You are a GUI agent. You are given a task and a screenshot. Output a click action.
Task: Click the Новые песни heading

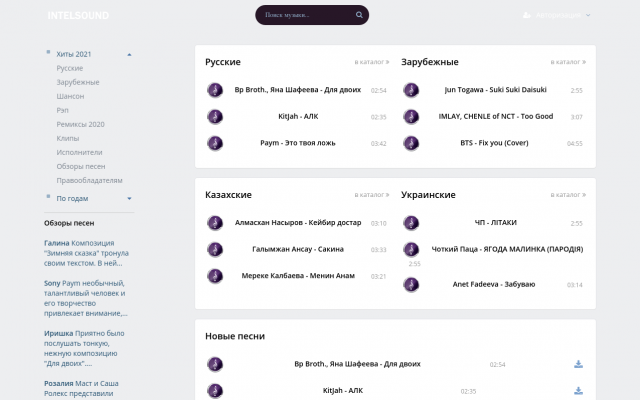coord(235,336)
